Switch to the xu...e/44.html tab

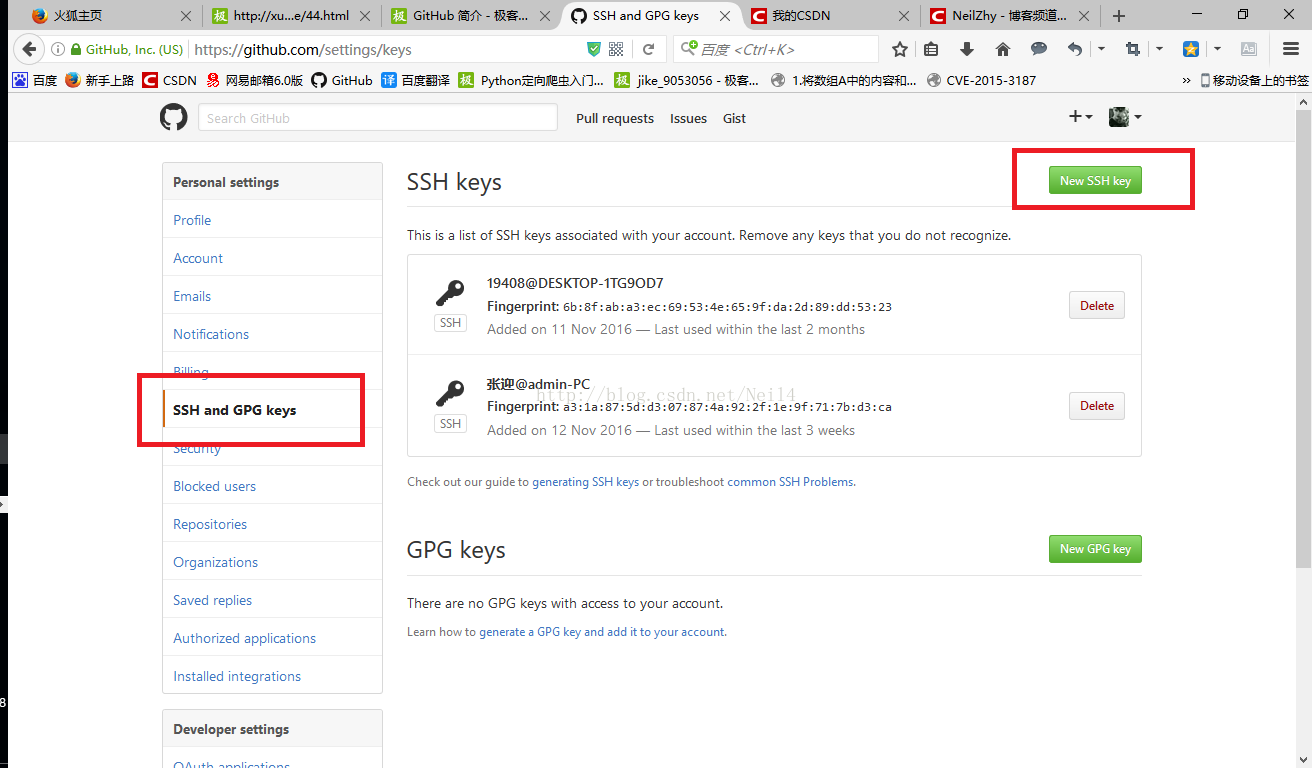[290, 16]
